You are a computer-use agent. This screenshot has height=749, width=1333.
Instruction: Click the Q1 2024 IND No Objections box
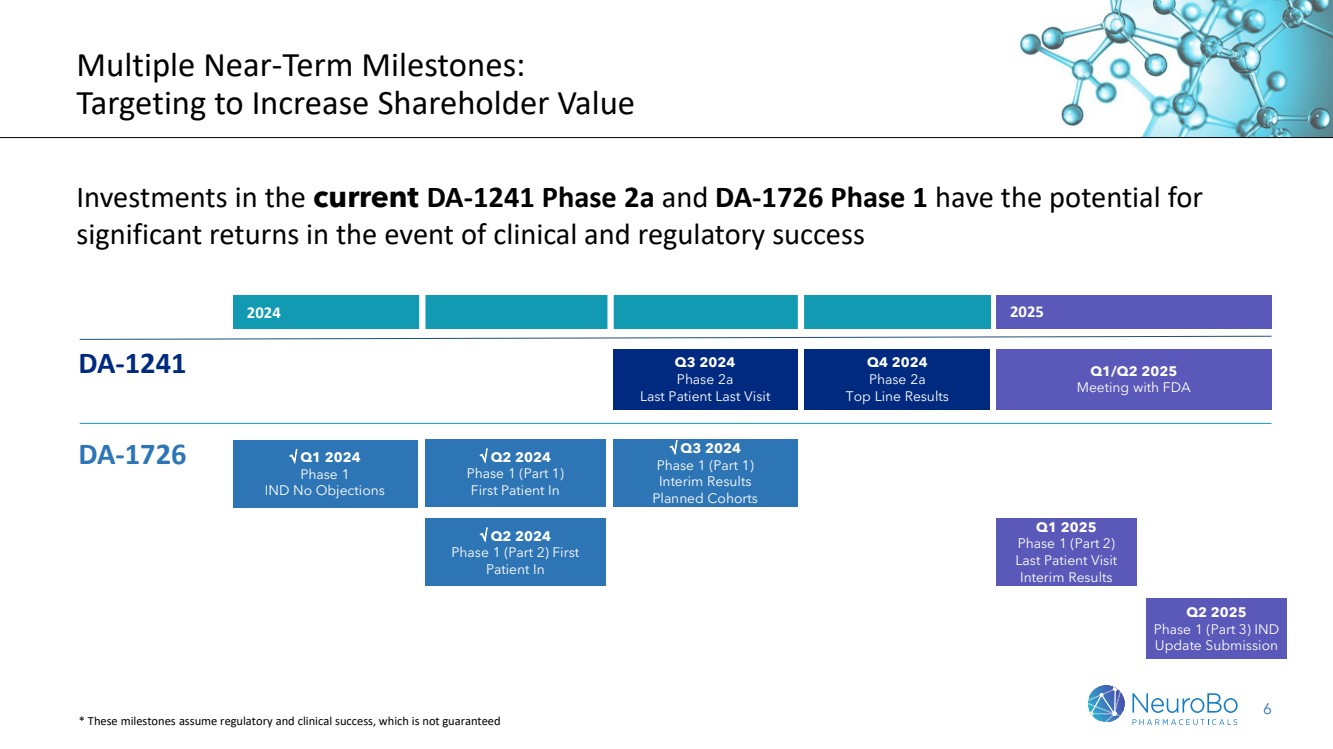pyautogui.click(x=325, y=474)
